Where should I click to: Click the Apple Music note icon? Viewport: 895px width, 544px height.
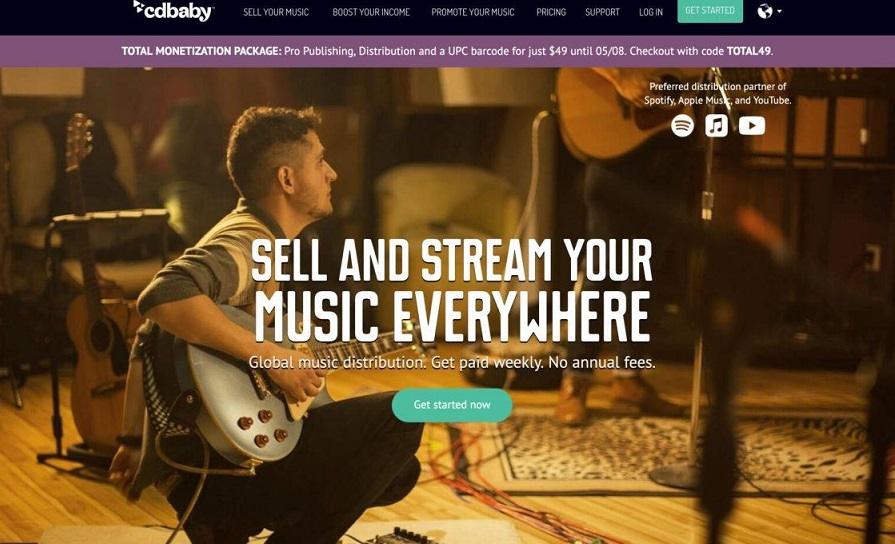pos(716,126)
